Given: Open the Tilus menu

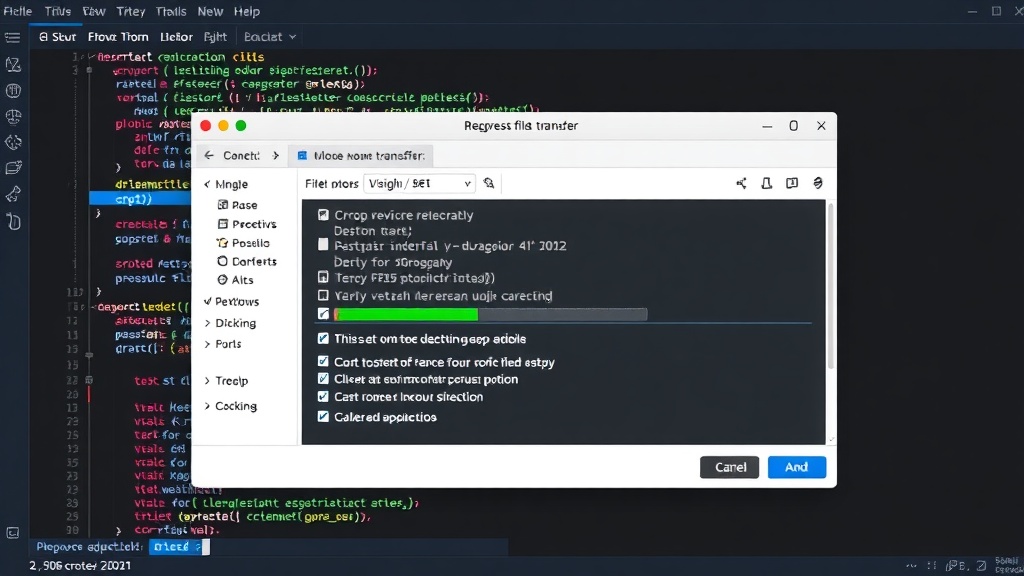Looking at the screenshot, I should click(x=57, y=11).
